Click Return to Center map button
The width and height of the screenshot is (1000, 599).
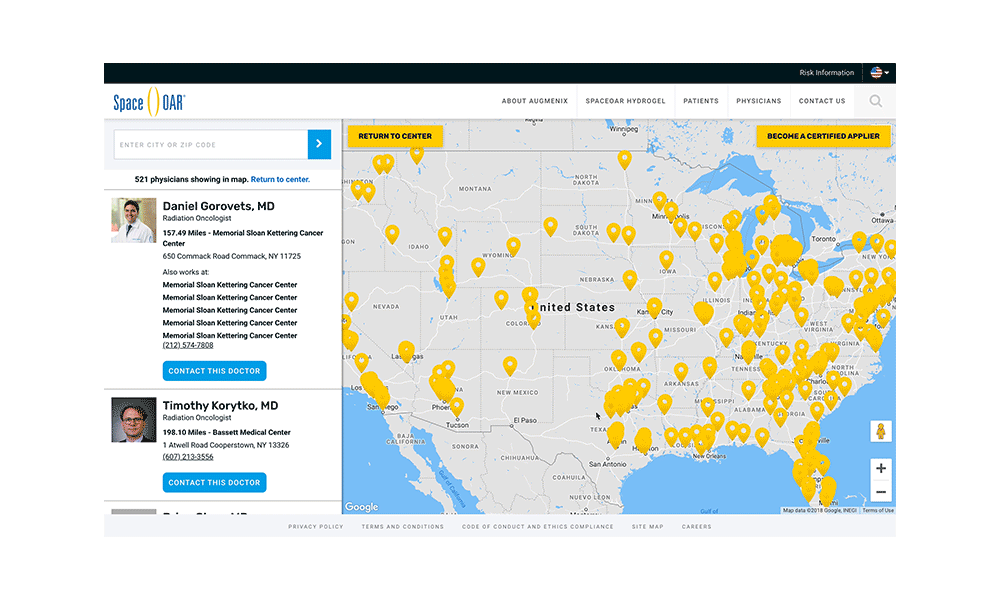395,136
